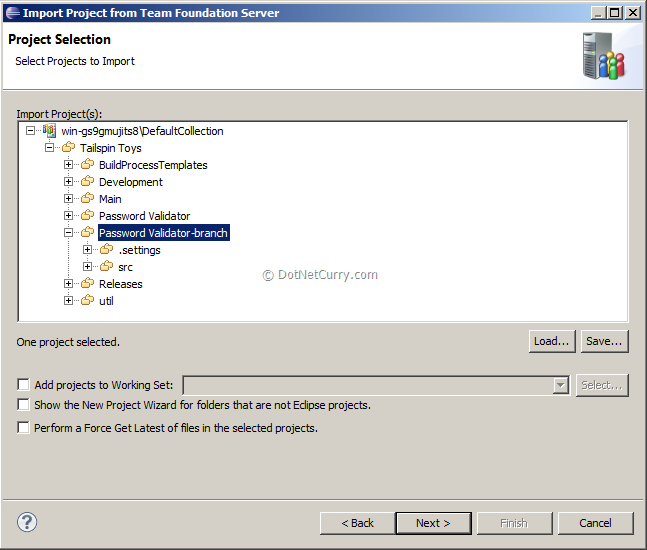Cancel the import wizard
This screenshot has height=550, width=647.
(595, 523)
